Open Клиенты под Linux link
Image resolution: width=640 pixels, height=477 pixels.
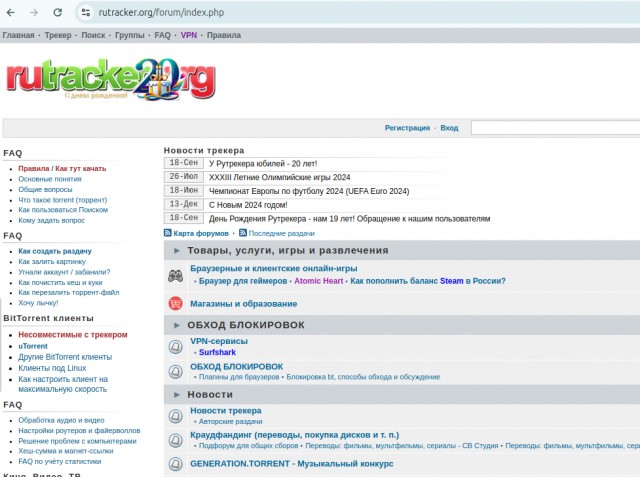pos(52,368)
